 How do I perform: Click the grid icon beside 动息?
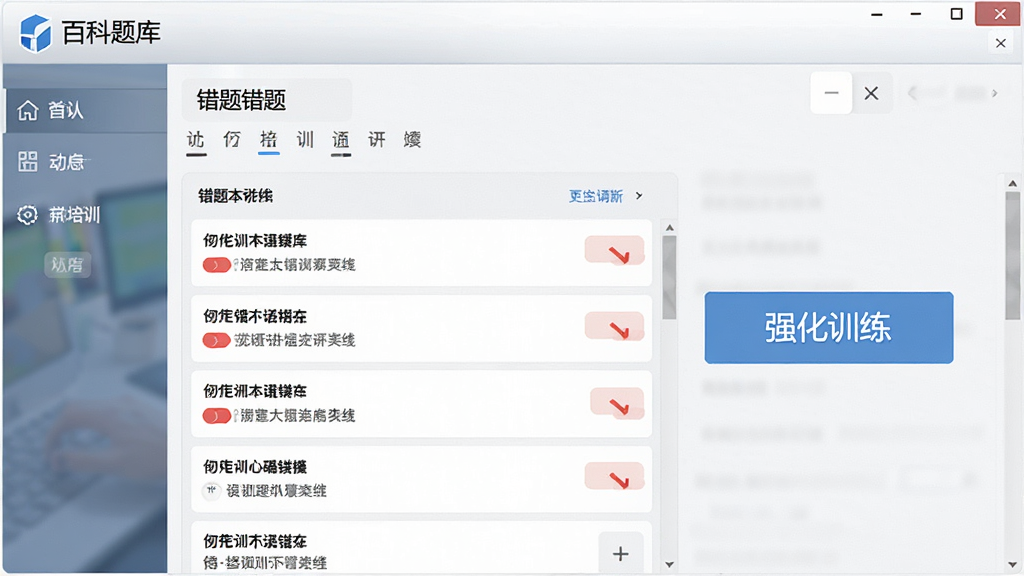pyautogui.click(x=27, y=161)
